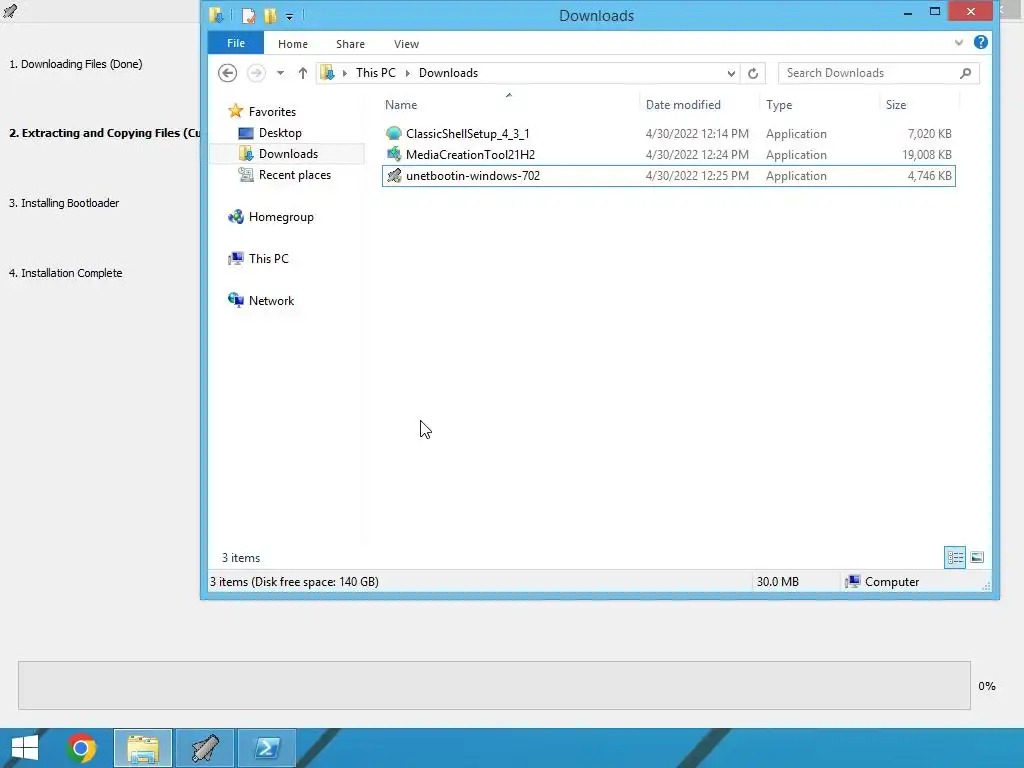Image resolution: width=1024 pixels, height=768 pixels.
Task: Open Customize Quick Access Toolbar dropdown
Action: (289, 16)
